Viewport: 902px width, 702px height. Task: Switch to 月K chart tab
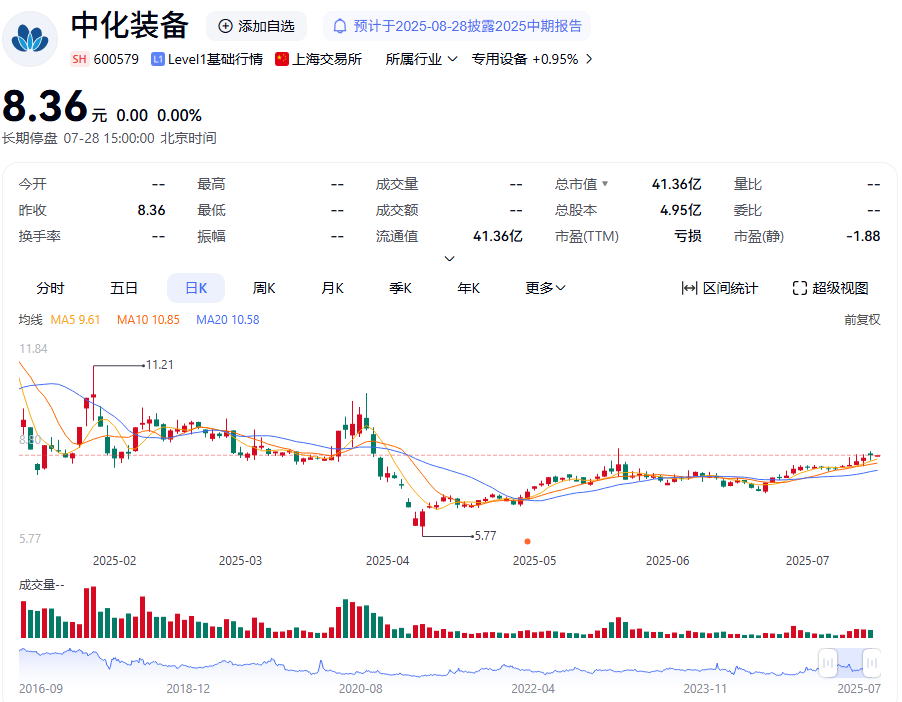332,288
